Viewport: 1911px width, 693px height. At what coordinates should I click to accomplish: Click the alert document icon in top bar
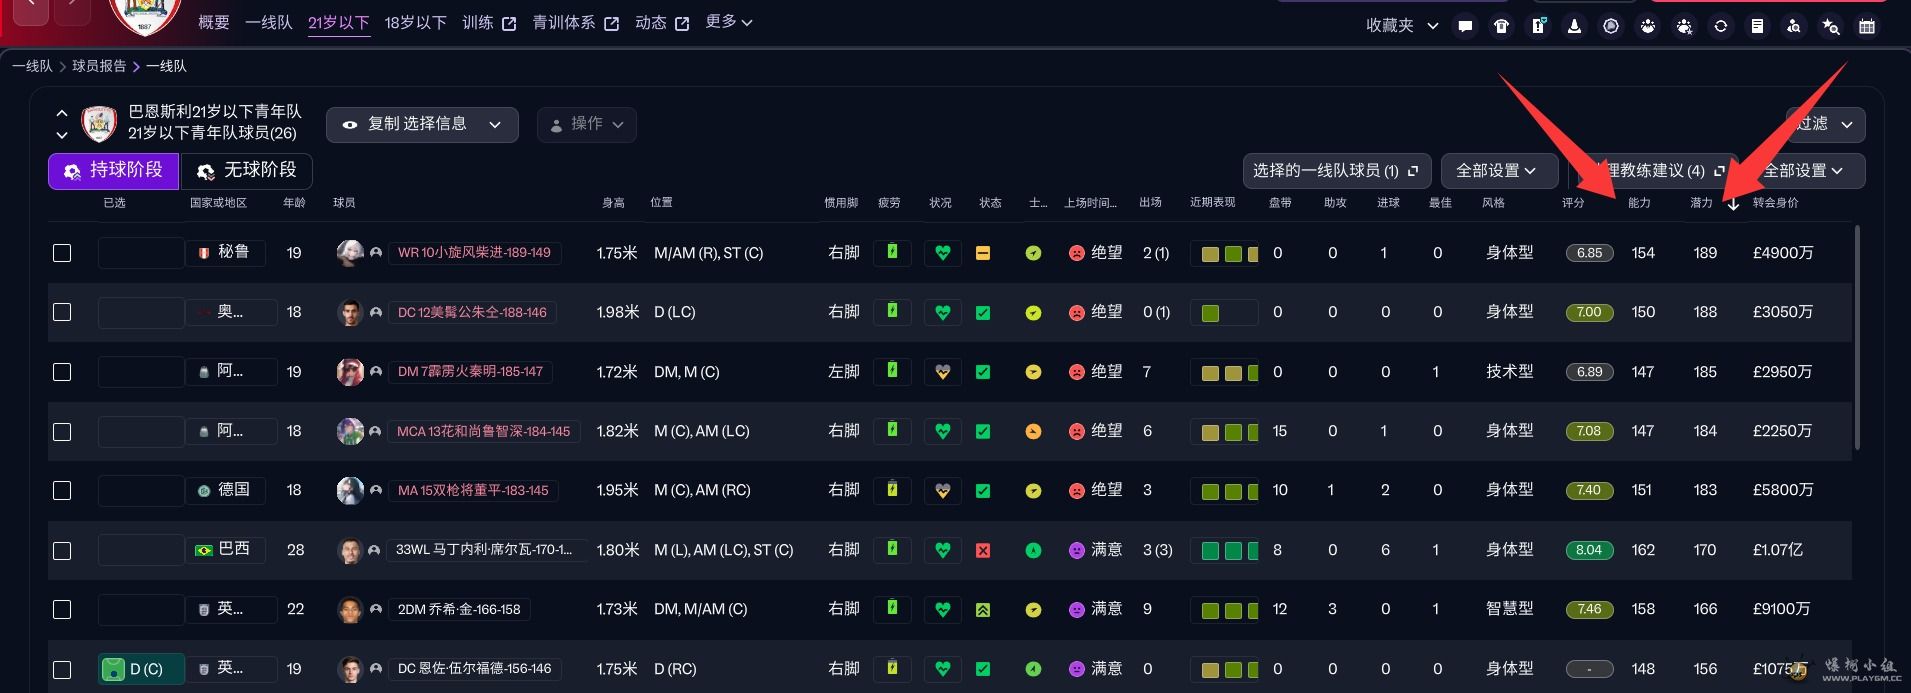(1538, 27)
